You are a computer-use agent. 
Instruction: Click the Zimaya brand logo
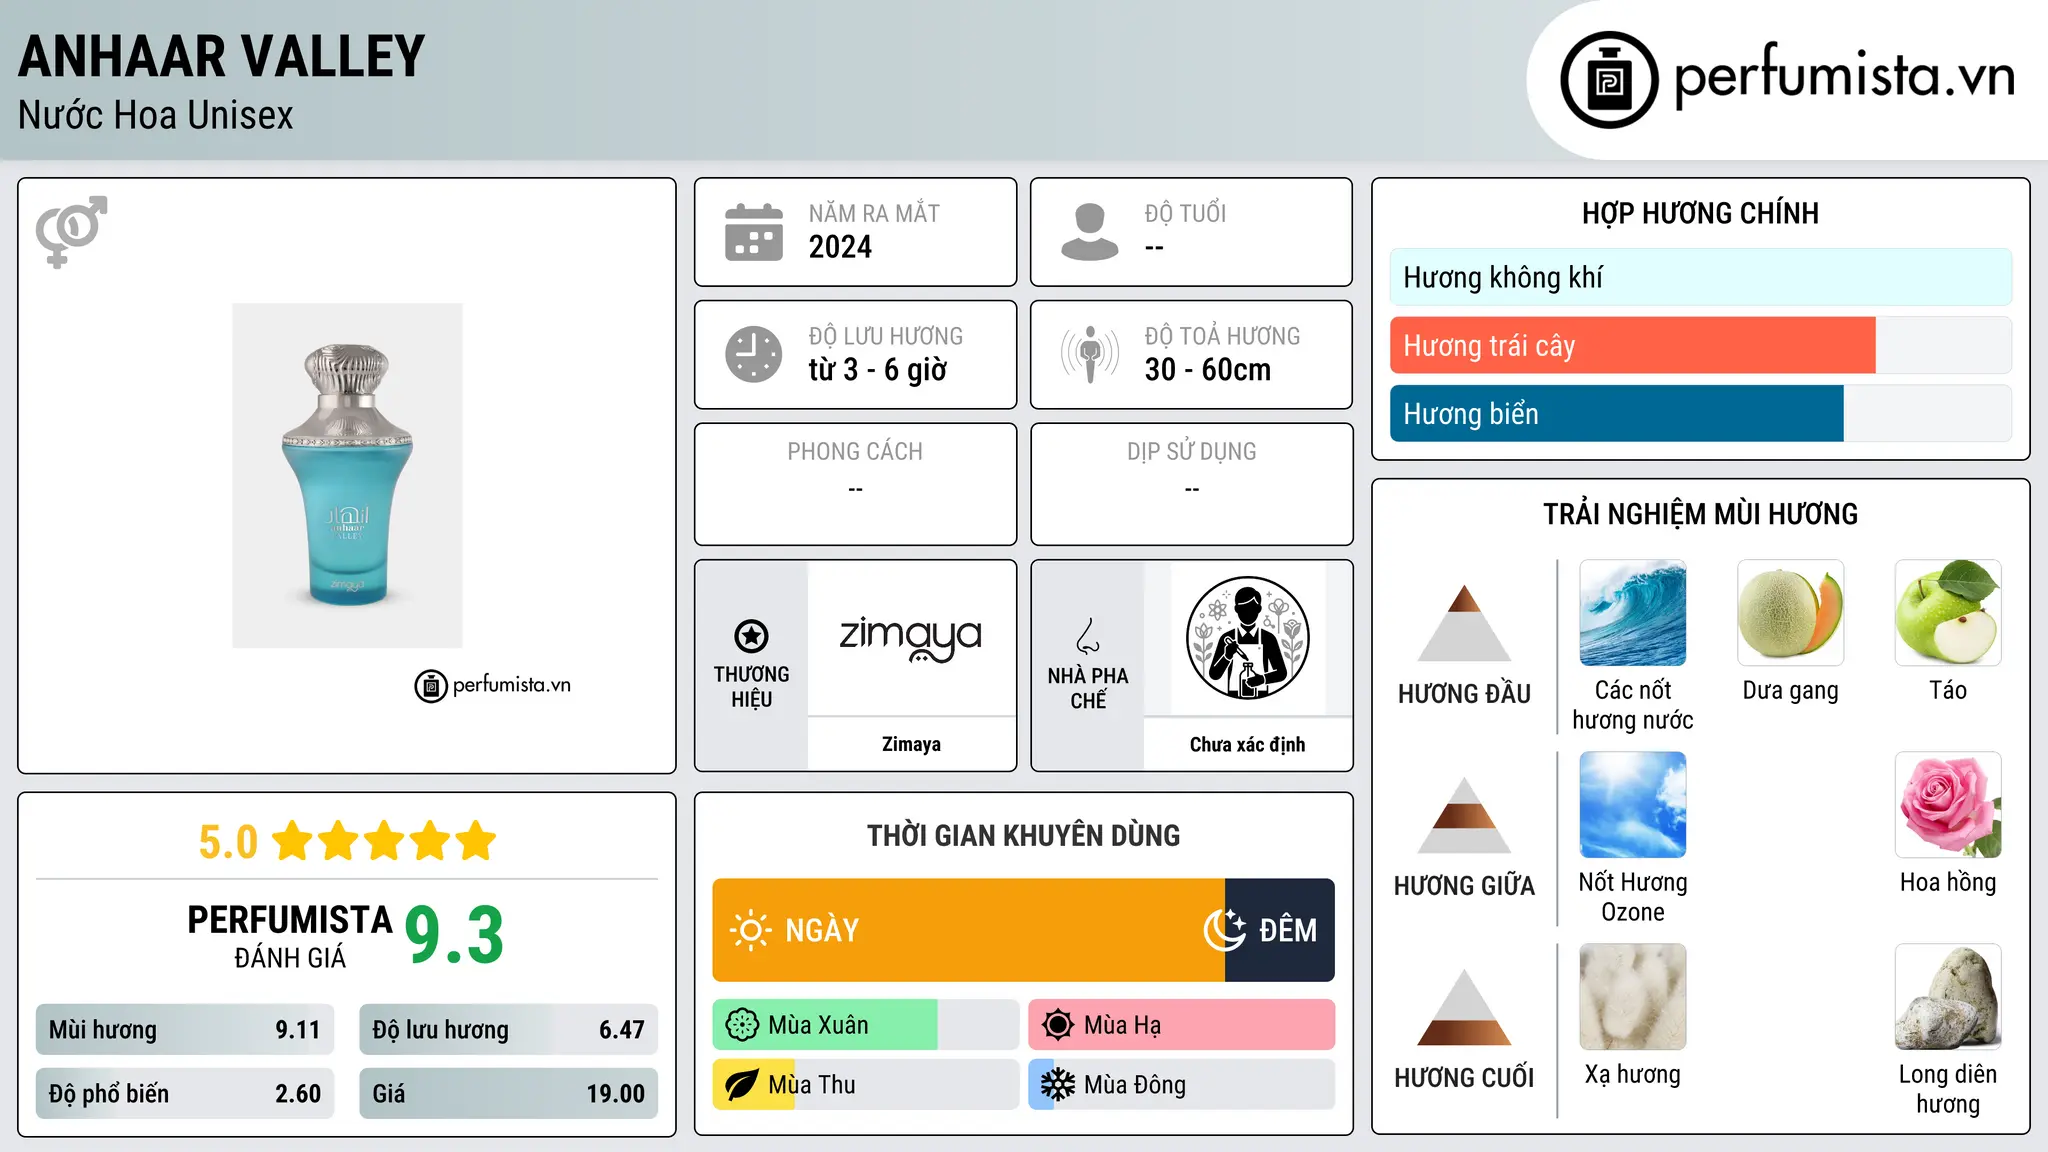tap(911, 638)
